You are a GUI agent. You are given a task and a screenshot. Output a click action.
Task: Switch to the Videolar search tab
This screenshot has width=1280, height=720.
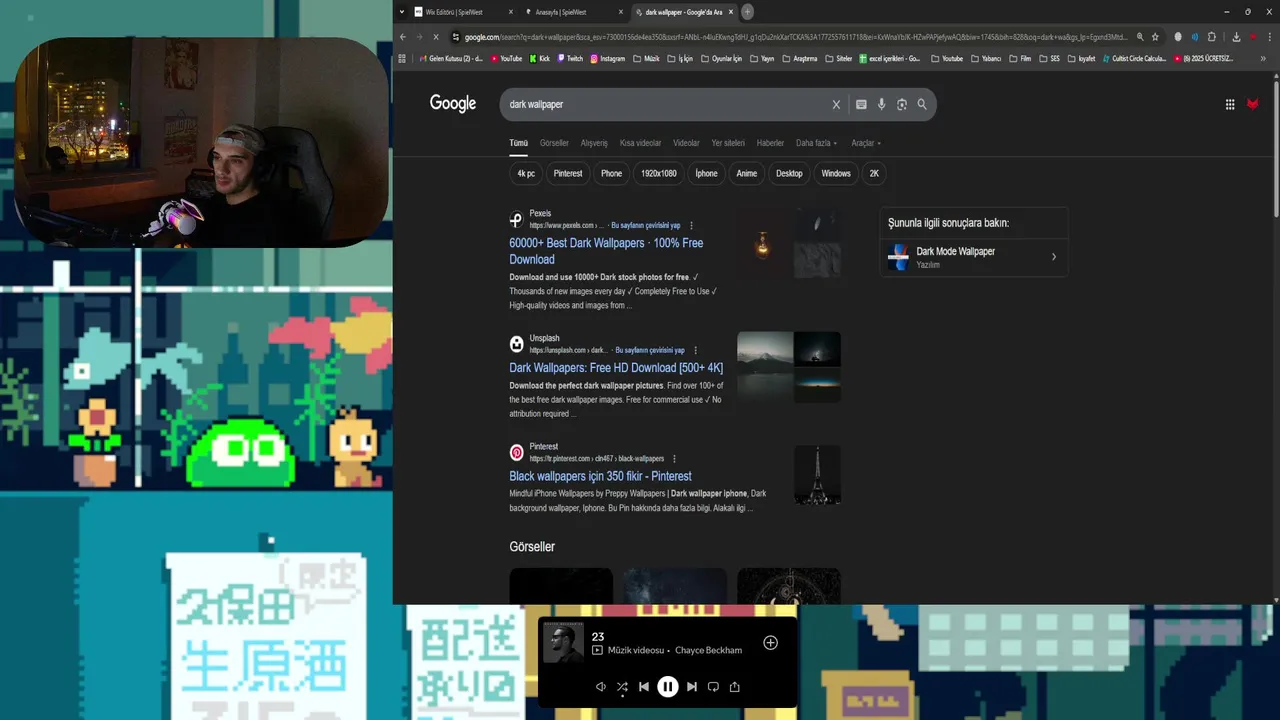[x=686, y=143]
